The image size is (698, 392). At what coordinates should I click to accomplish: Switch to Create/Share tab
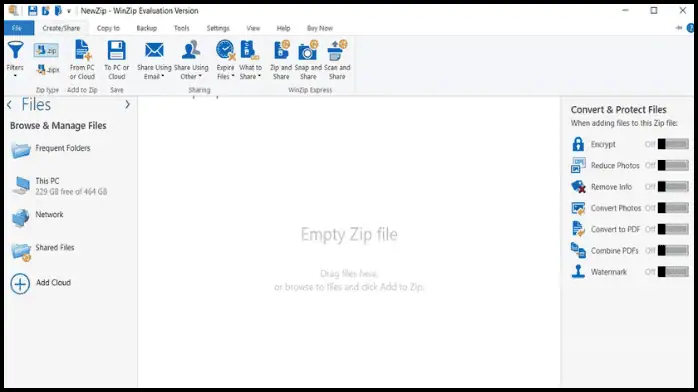(61, 28)
